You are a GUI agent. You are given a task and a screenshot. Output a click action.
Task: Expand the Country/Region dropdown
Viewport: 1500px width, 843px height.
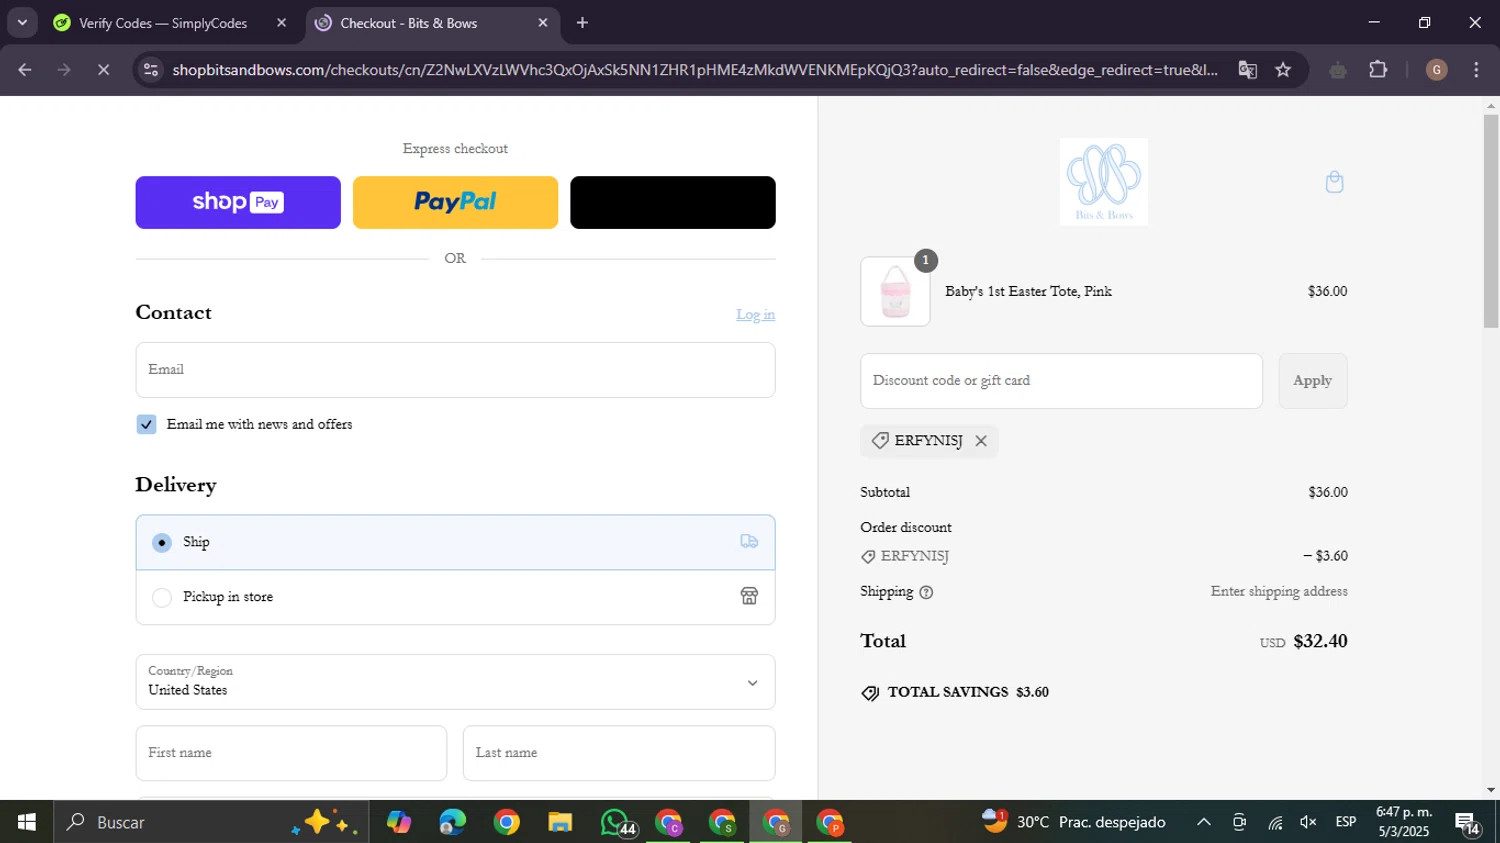tap(455, 682)
